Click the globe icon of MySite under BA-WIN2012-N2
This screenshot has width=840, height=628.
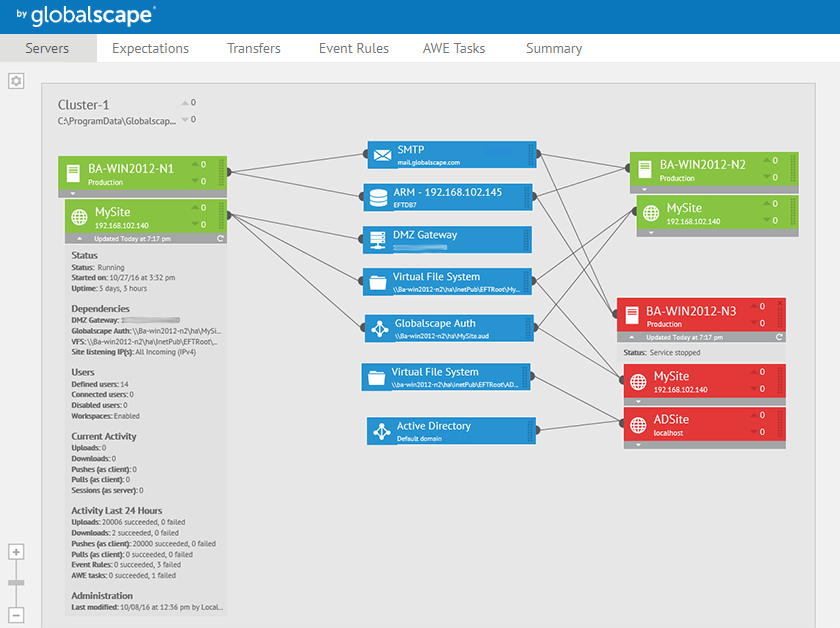point(651,213)
